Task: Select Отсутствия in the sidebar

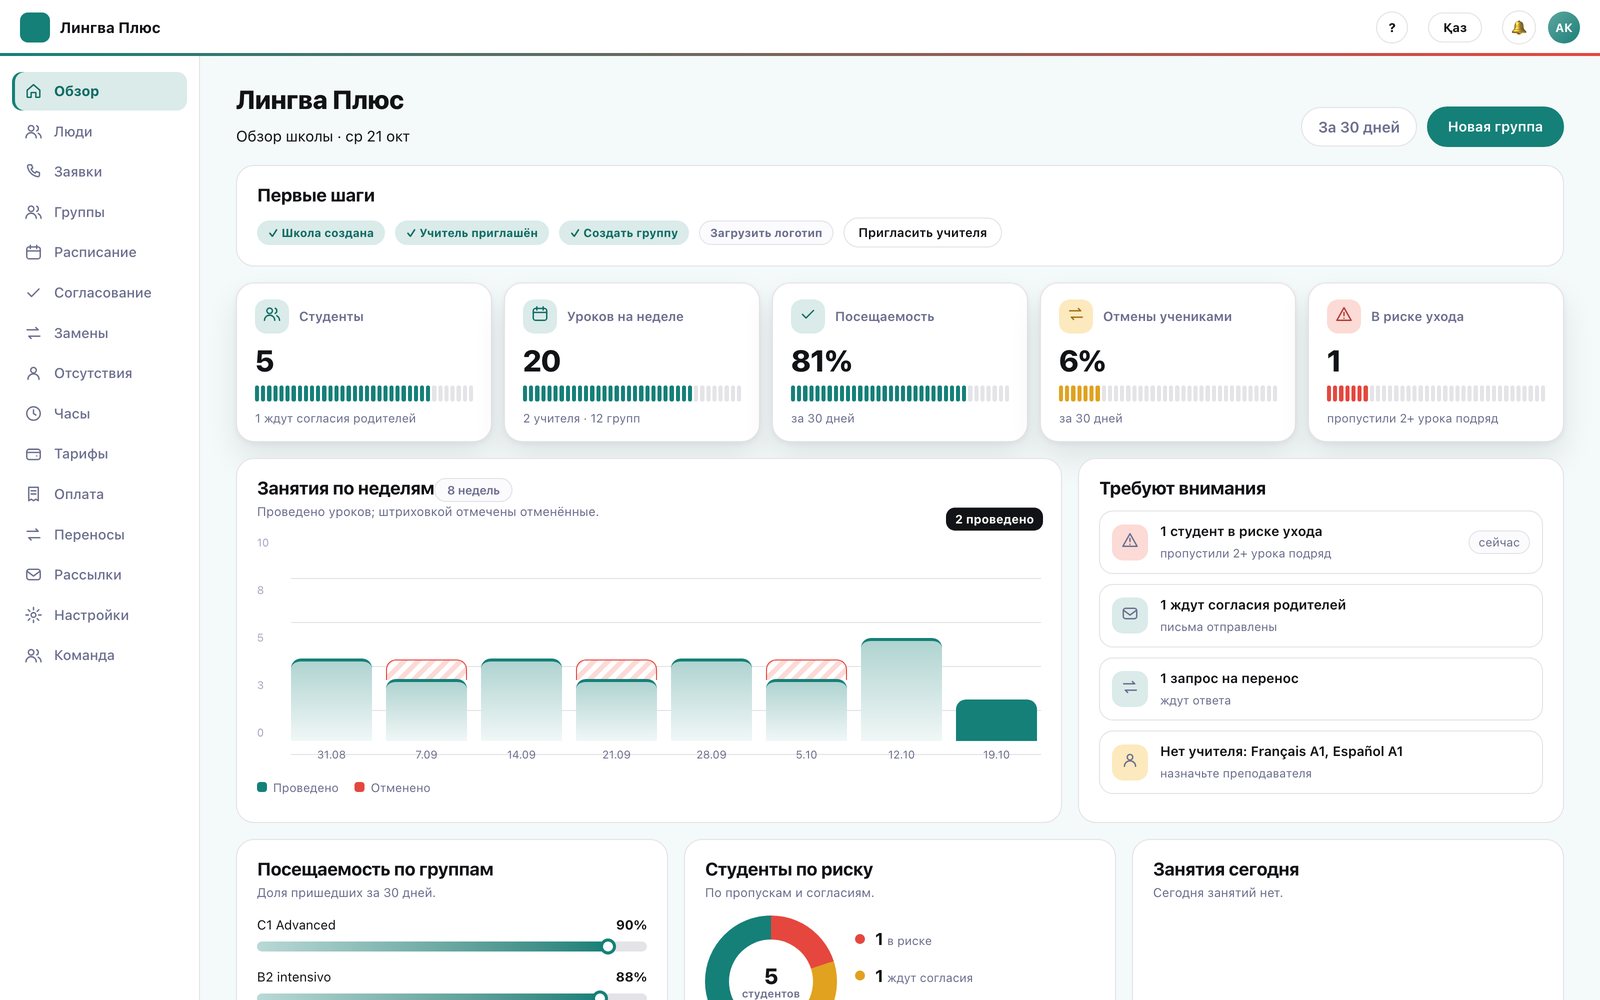Action: (x=100, y=373)
